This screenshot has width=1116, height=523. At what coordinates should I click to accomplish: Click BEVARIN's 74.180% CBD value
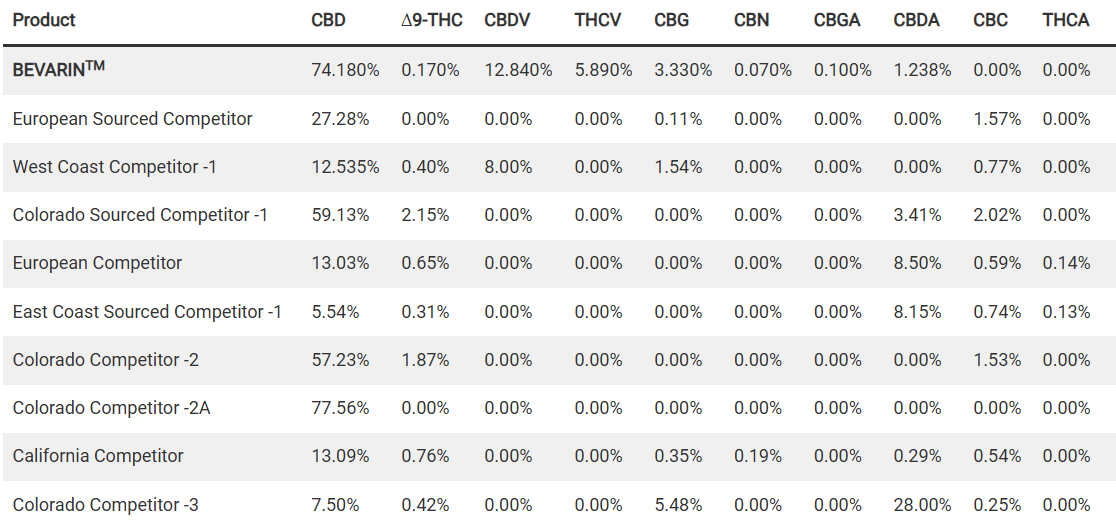click(345, 70)
